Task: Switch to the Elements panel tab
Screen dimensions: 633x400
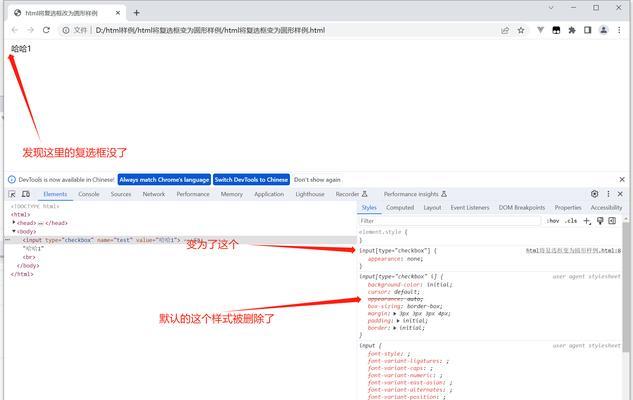Action: click(x=55, y=194)
